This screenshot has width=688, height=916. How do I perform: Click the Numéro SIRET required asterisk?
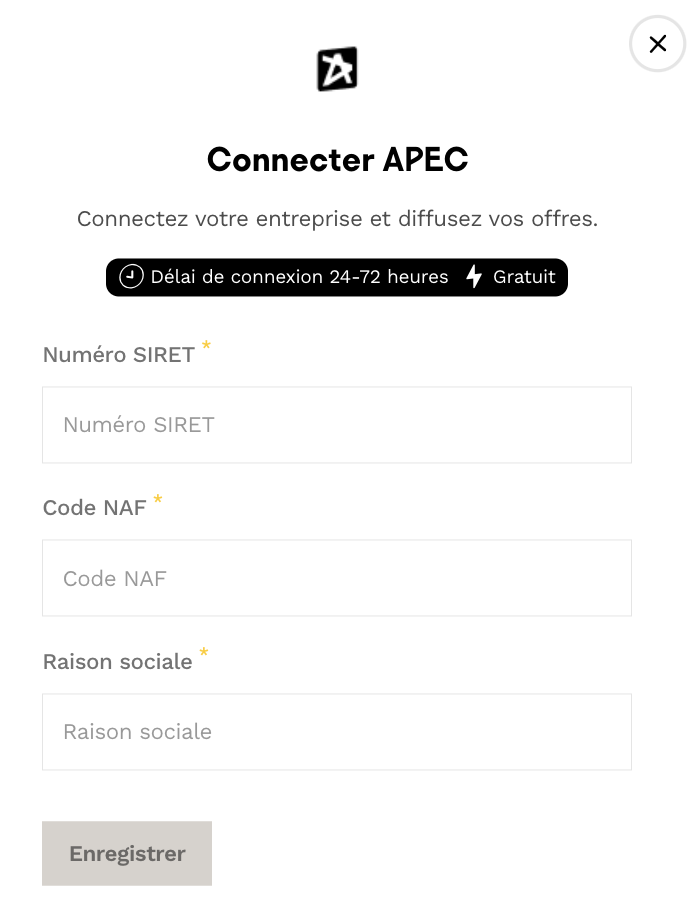coord(206,346)
